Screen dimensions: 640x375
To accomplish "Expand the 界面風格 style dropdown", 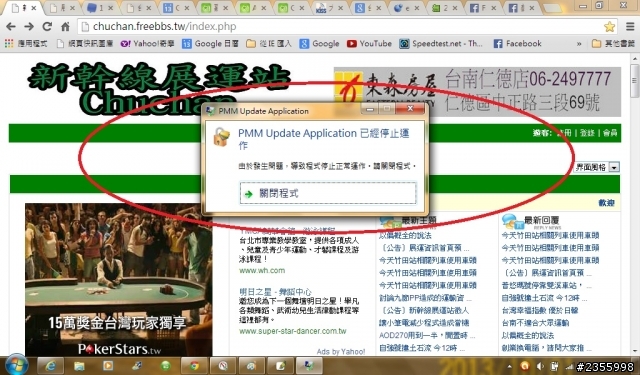I will click(597, 167).
